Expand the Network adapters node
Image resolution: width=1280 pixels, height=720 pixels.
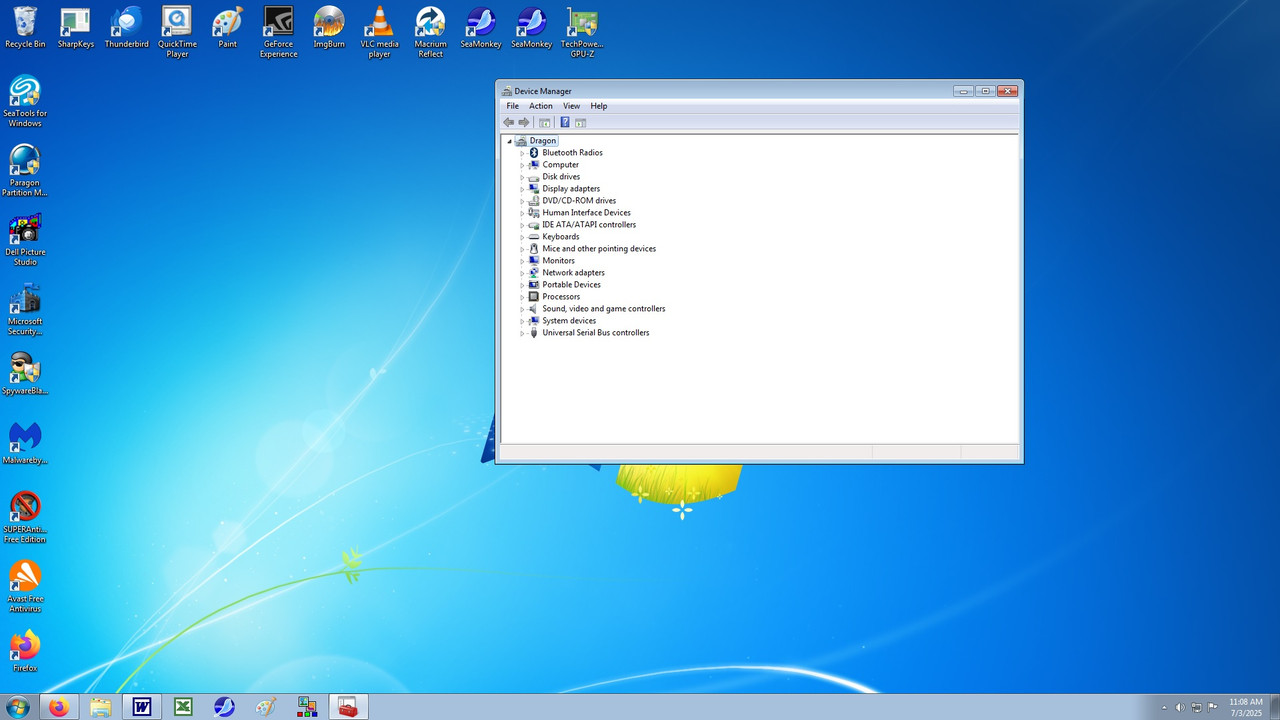pyautogui.click(x=522, y=273)
